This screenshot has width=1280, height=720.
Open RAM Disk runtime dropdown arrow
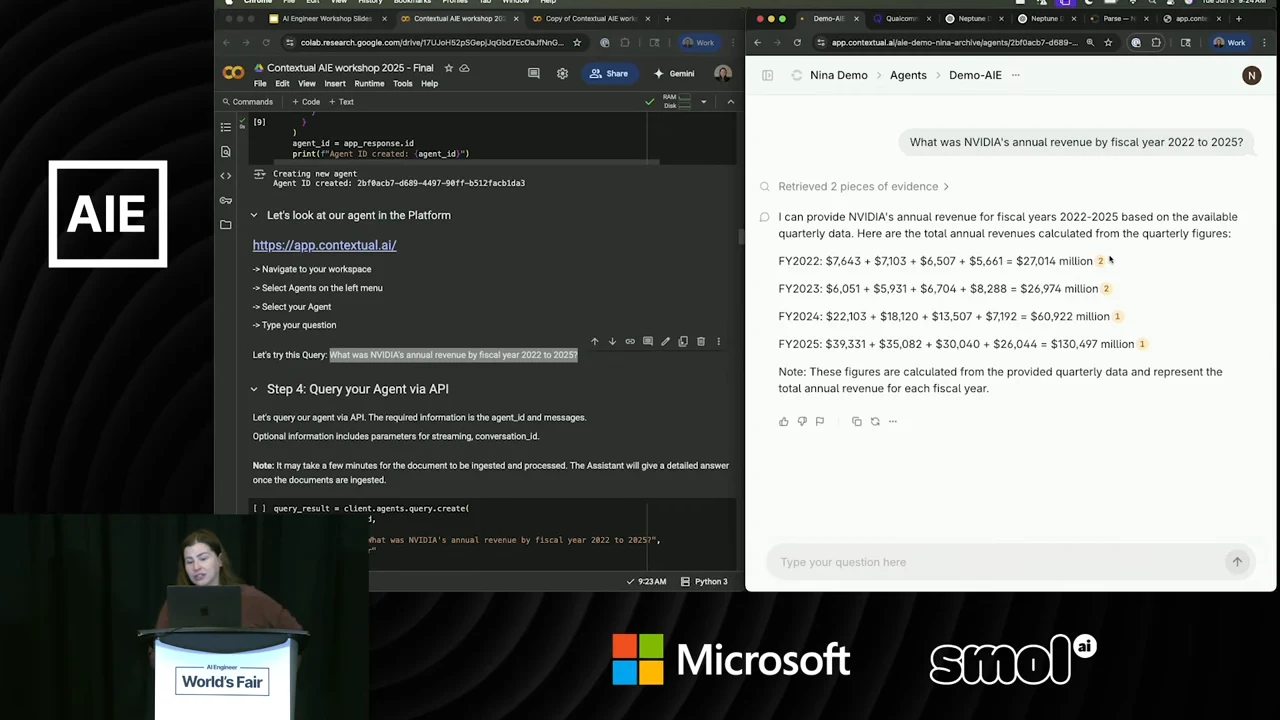coord(703,102)
